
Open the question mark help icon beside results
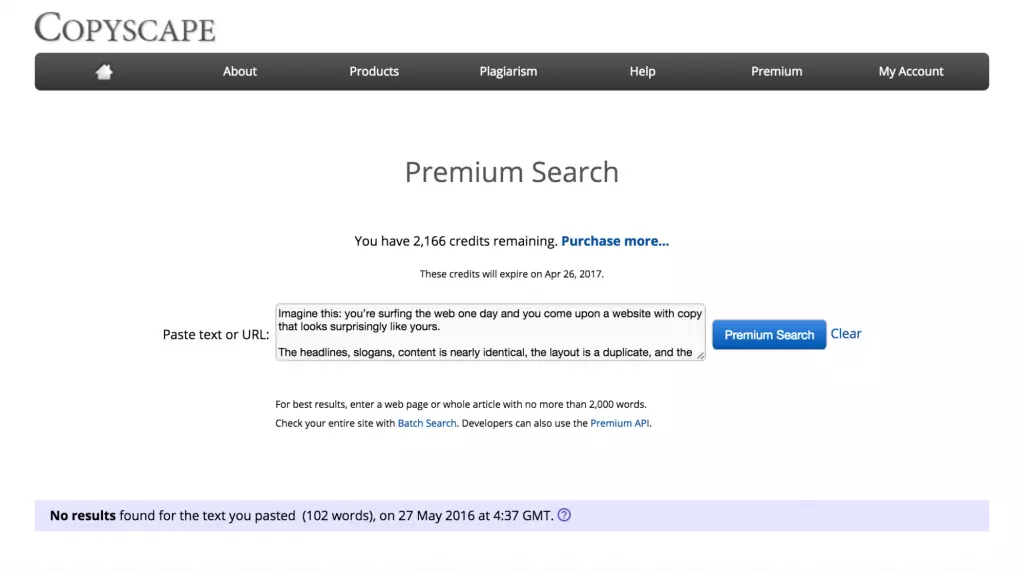point(564,516)
